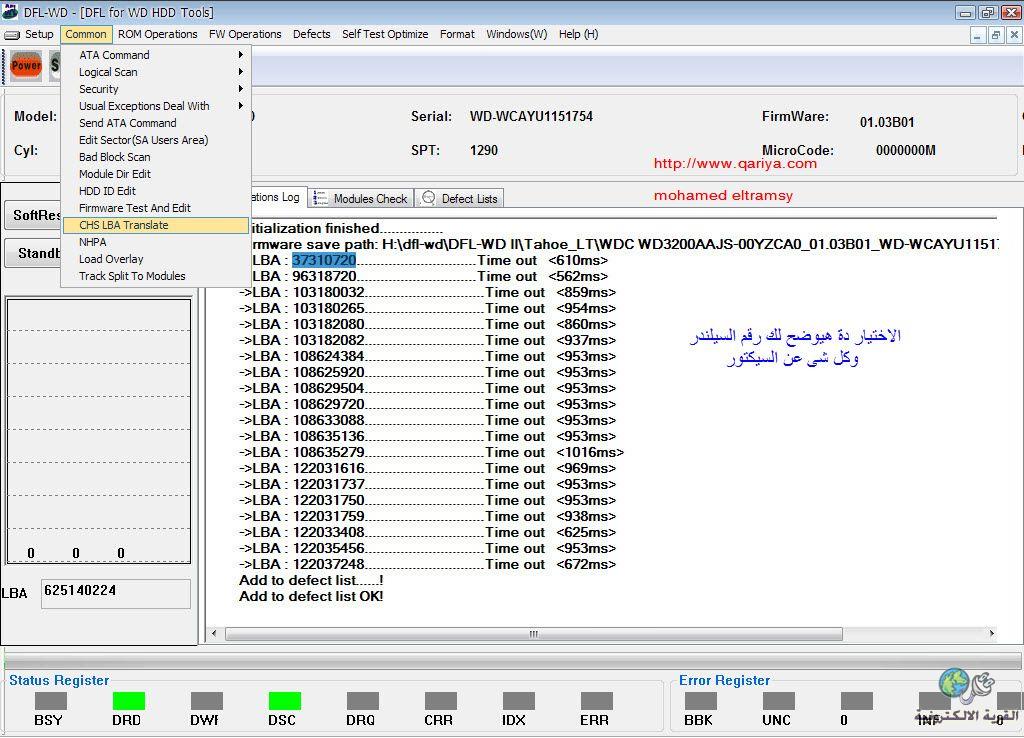This screenshot has width=1024, height=738.
Task: Click the IDX status indicator
Action: 519,701
